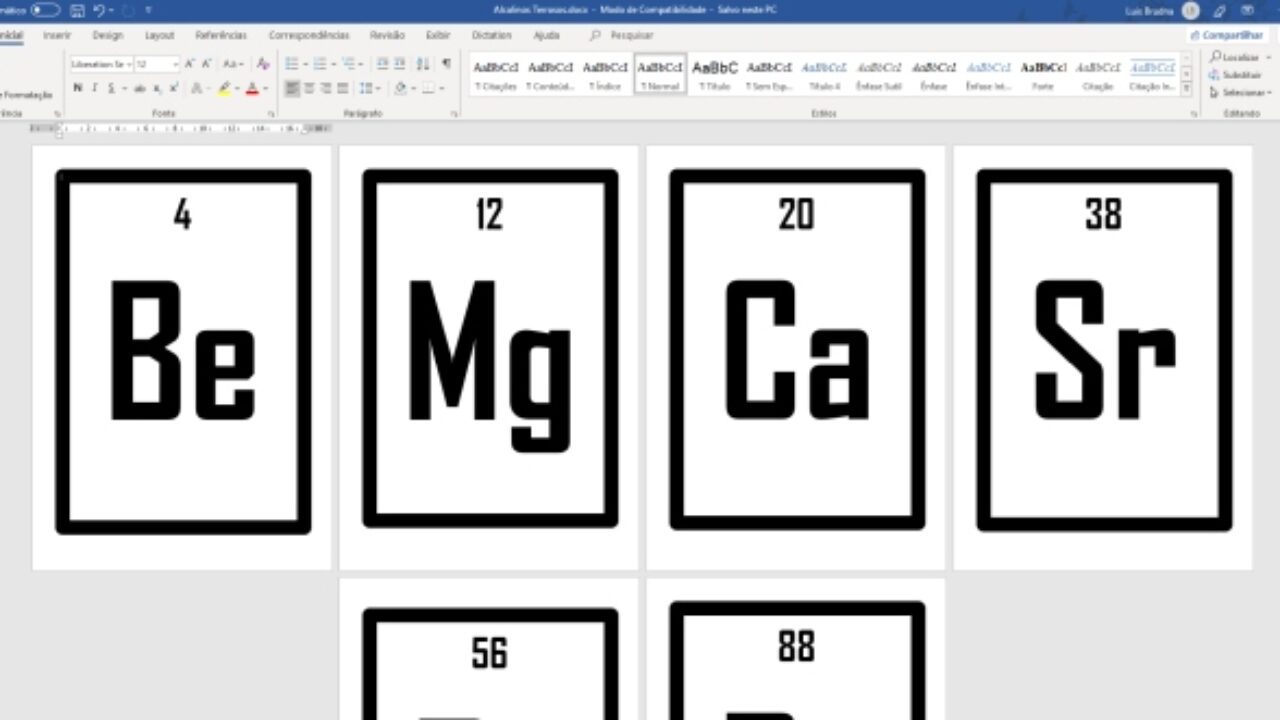The width and height of the screenshot is (1280, 720).
Task: Click the Numbering list icon
Action: 320,64
